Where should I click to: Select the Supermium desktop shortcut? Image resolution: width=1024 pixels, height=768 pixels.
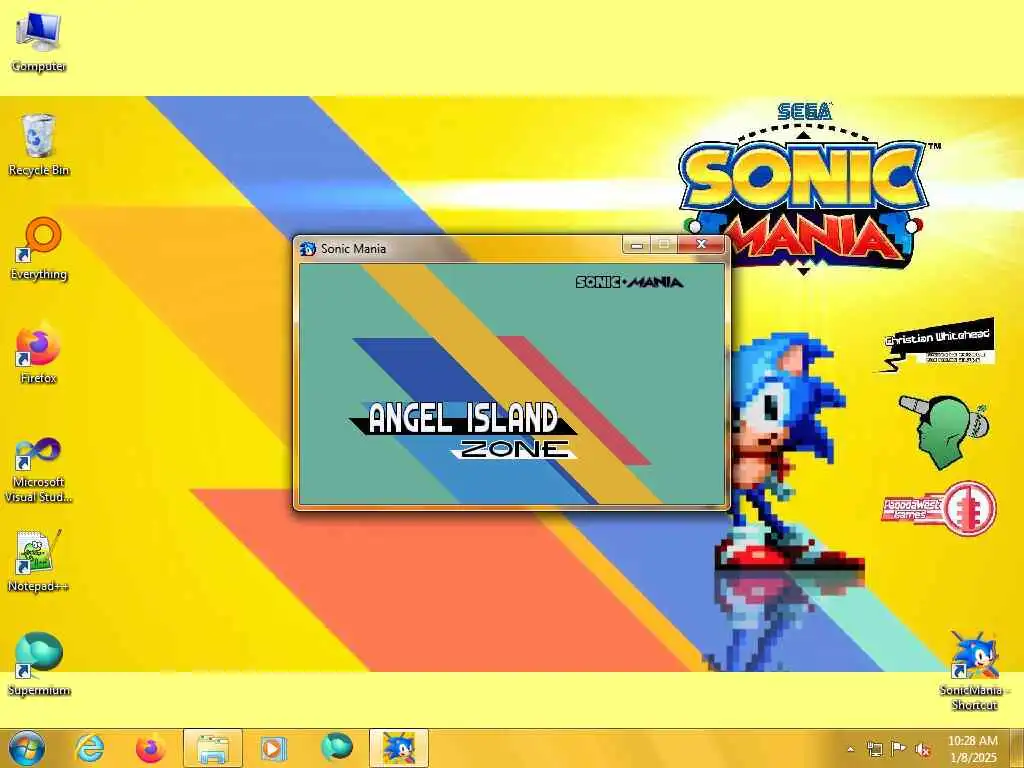pos(38,665)
